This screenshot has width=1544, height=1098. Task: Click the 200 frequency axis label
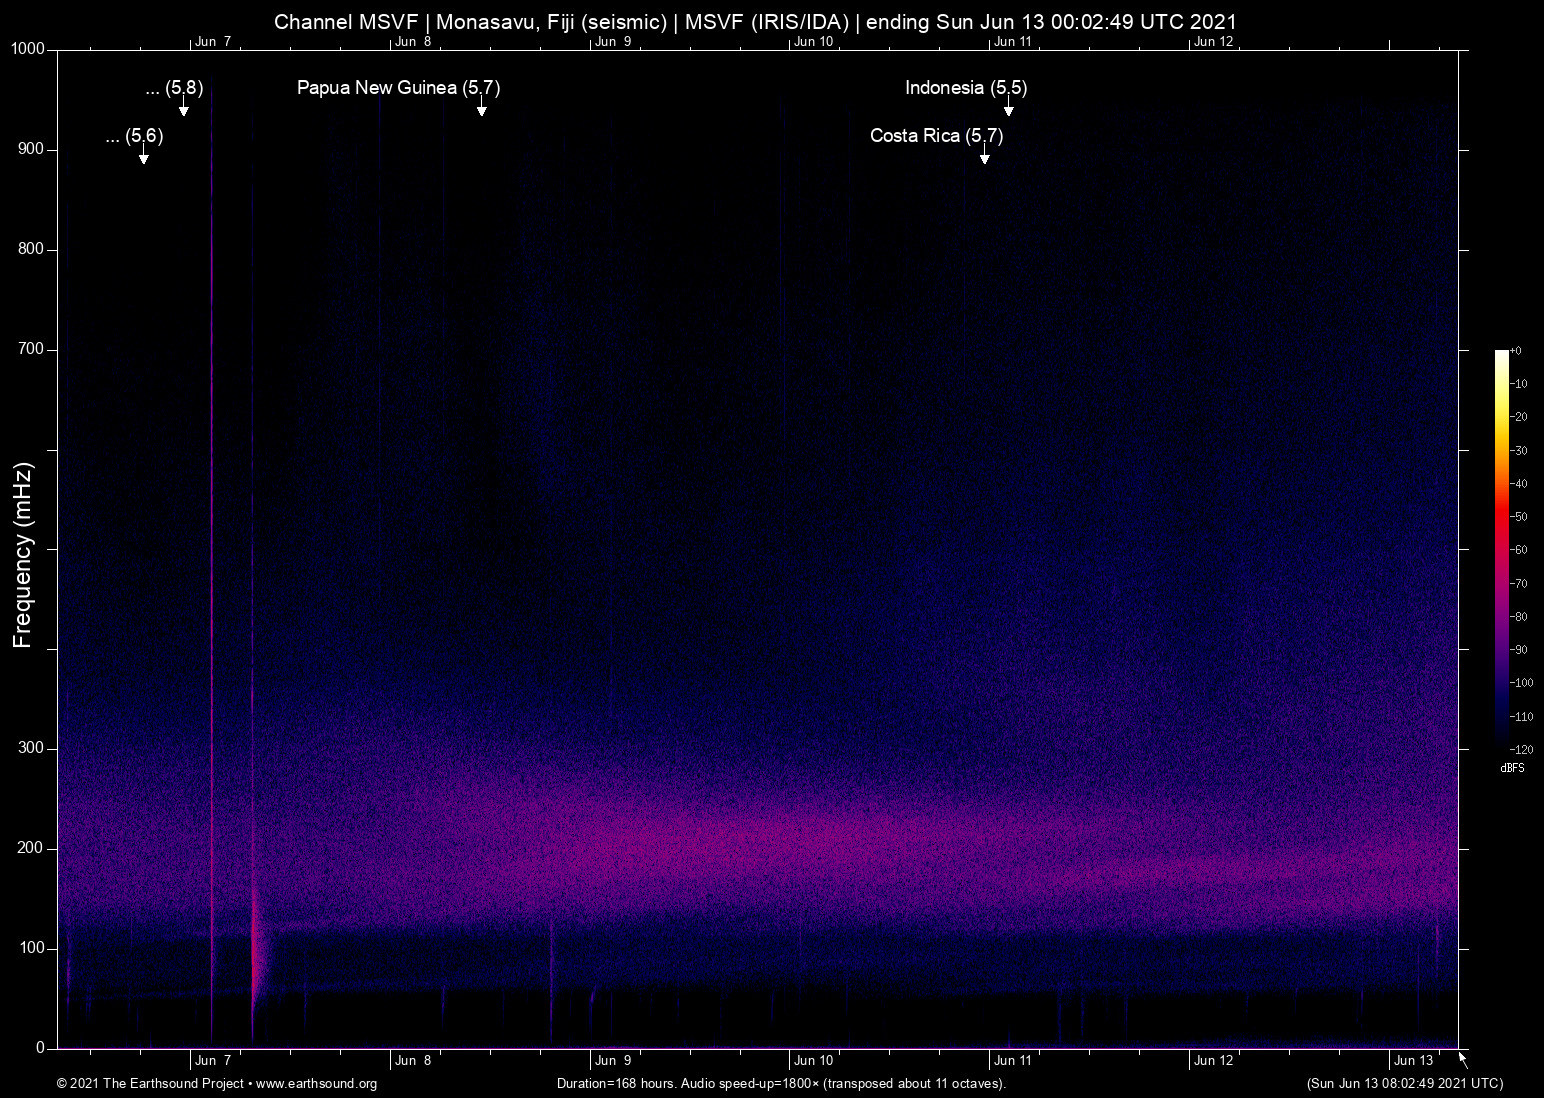[32, 849]
